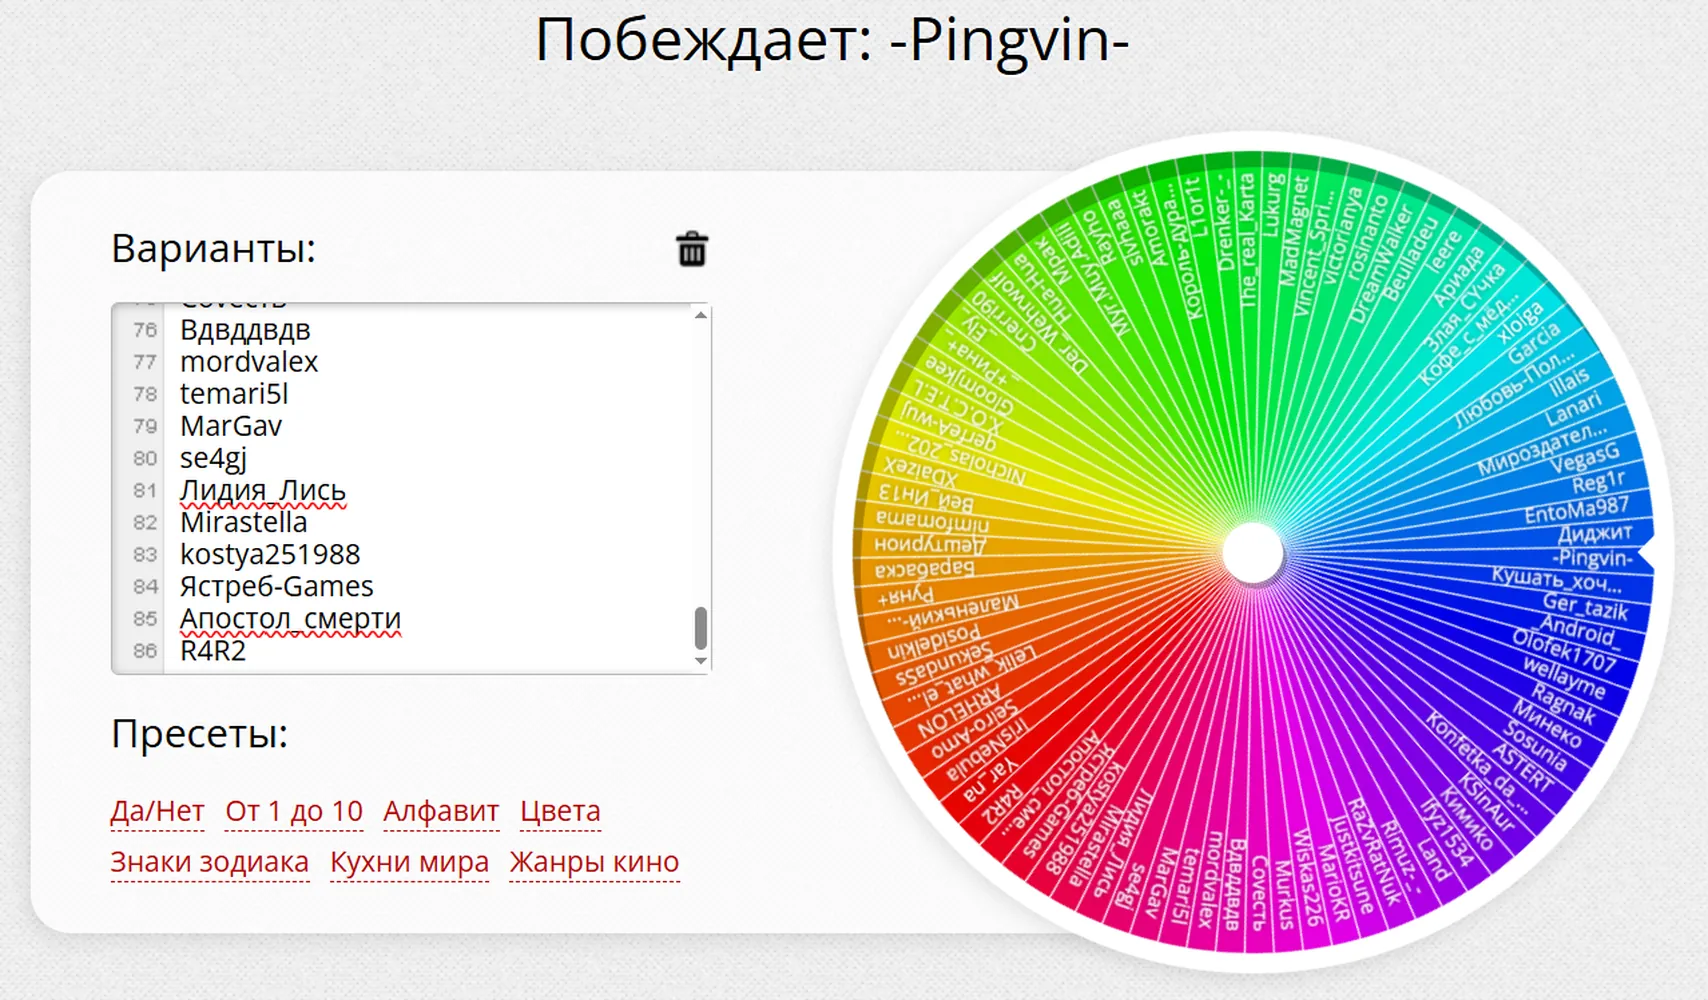Image resolution: width=1708 pixels, height=1000 pixels.
Task: Choose the Цвета preset
Action: 560,811
